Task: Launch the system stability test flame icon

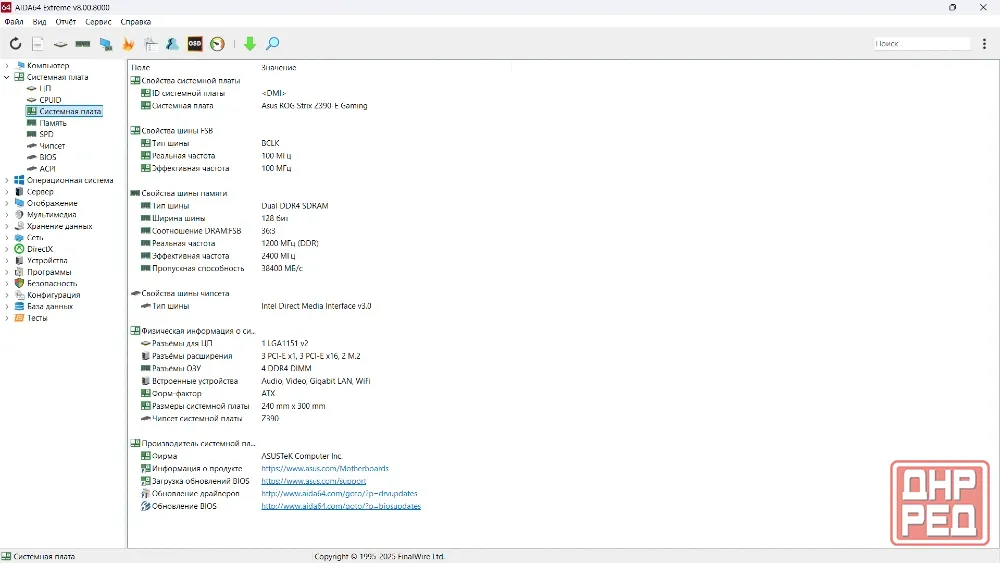Action: click(128, 43)
